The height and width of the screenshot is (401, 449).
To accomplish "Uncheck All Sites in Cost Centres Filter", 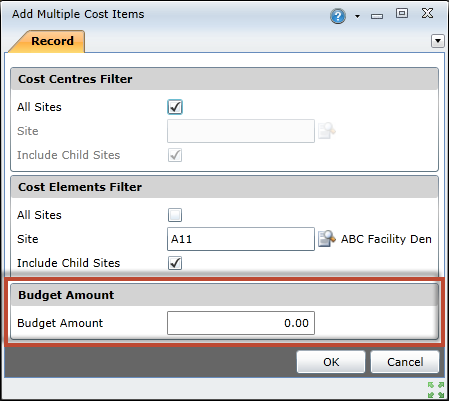I will tap(175, 107).
